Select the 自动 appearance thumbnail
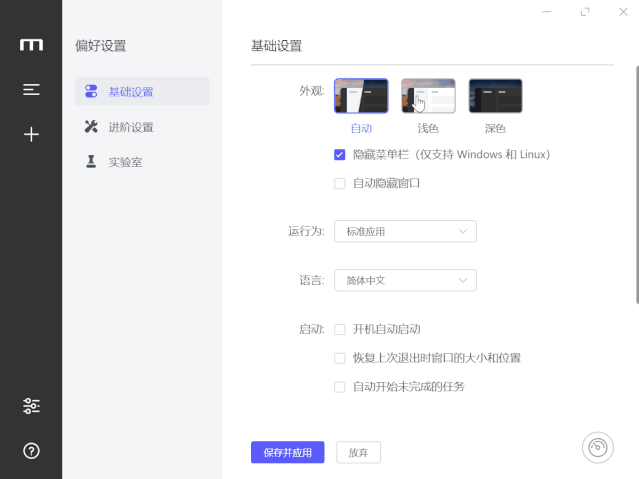639x479 pixels. pos(361,96)
